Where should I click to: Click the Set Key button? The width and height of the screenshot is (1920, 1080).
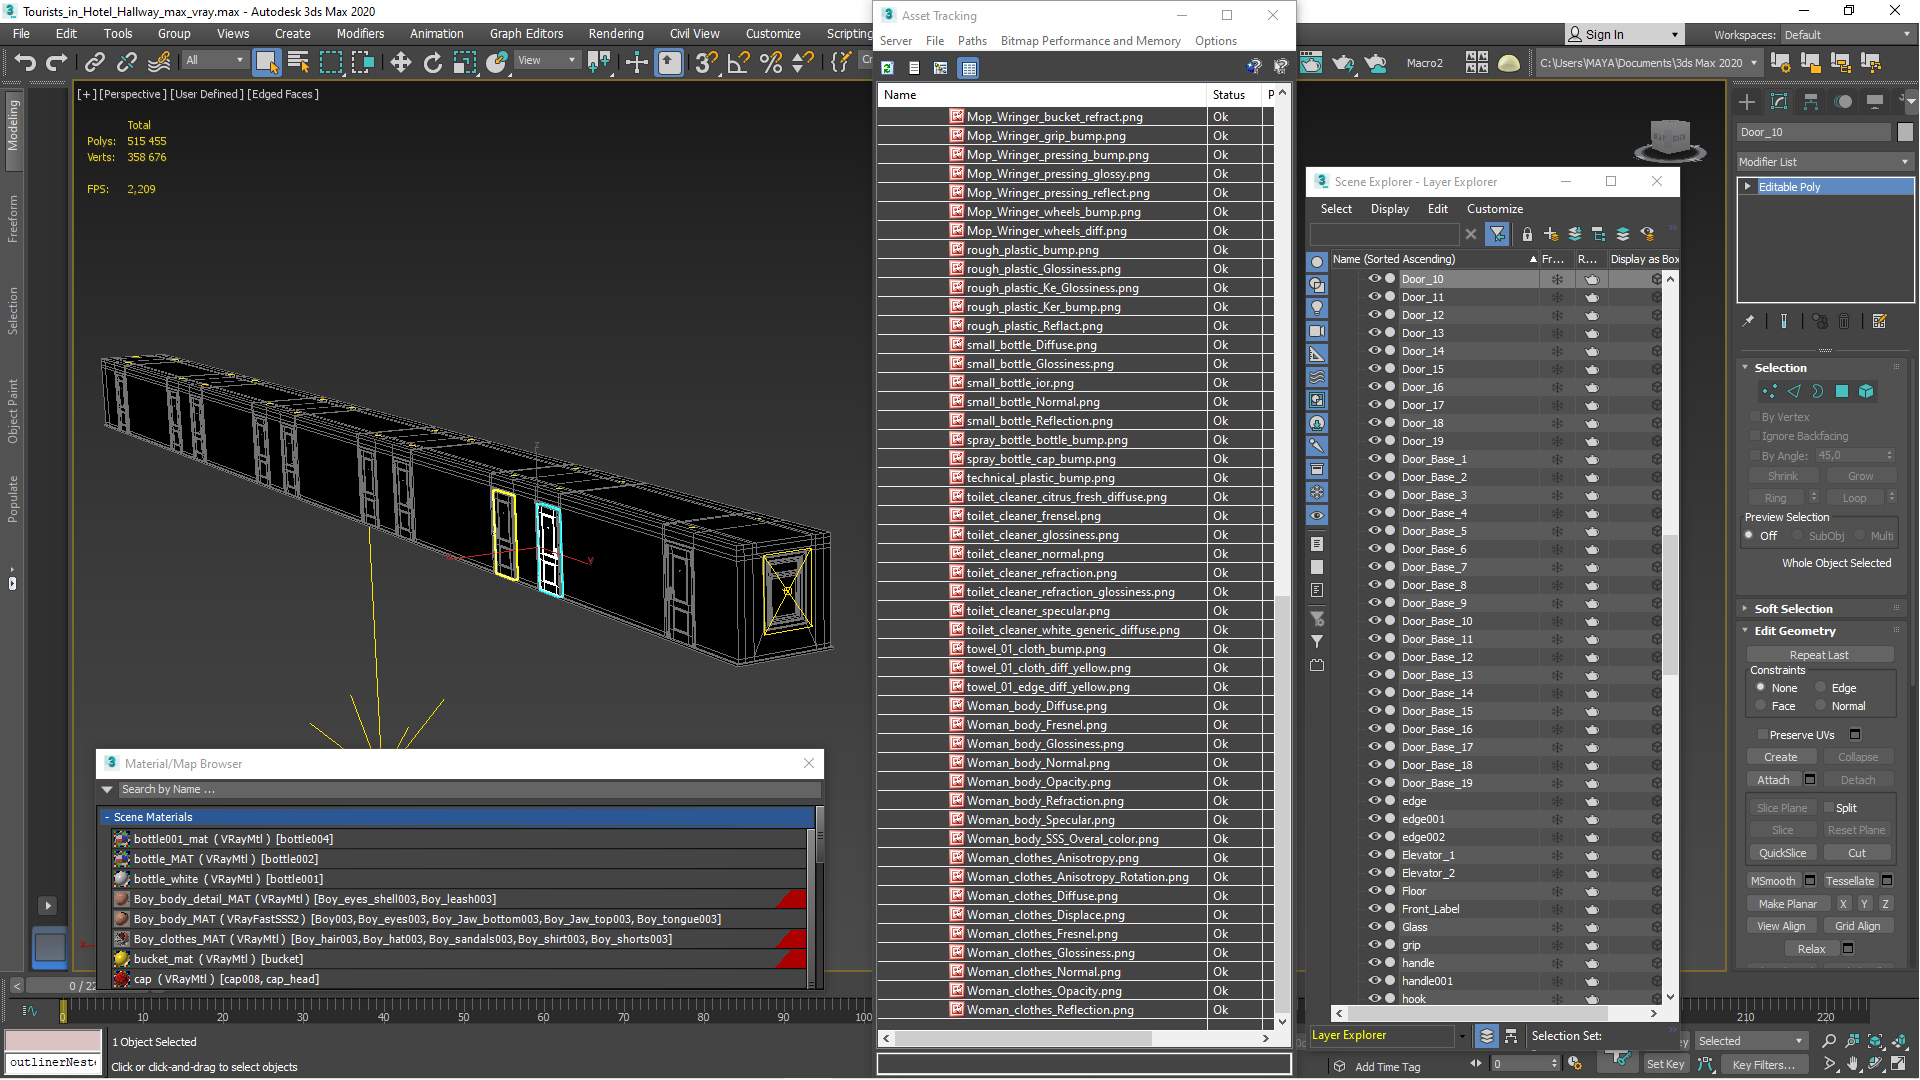click(1665, 1065)
